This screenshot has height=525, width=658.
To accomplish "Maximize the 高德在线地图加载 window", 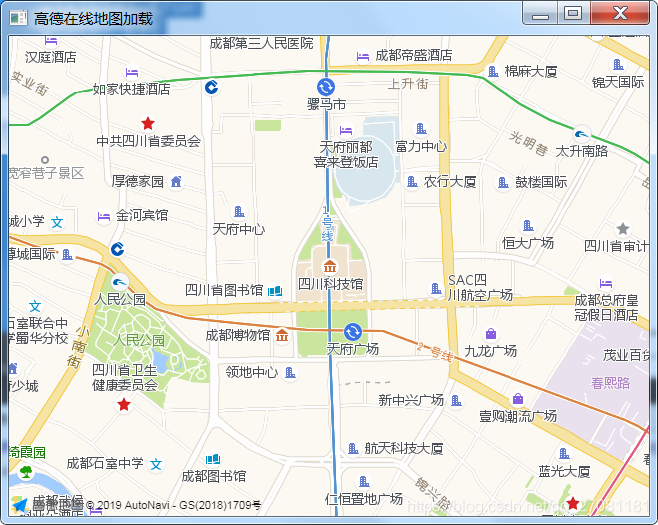I will point(573,13).
